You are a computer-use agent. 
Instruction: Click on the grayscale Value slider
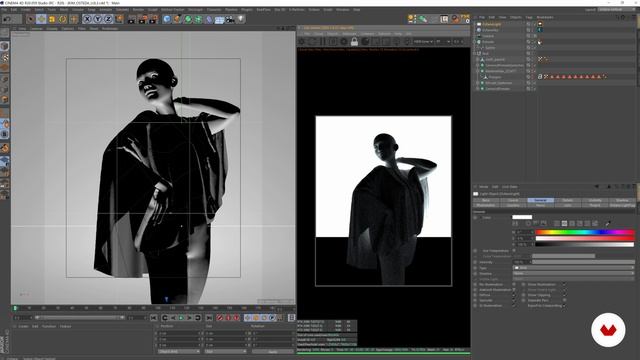coord(585,244)
